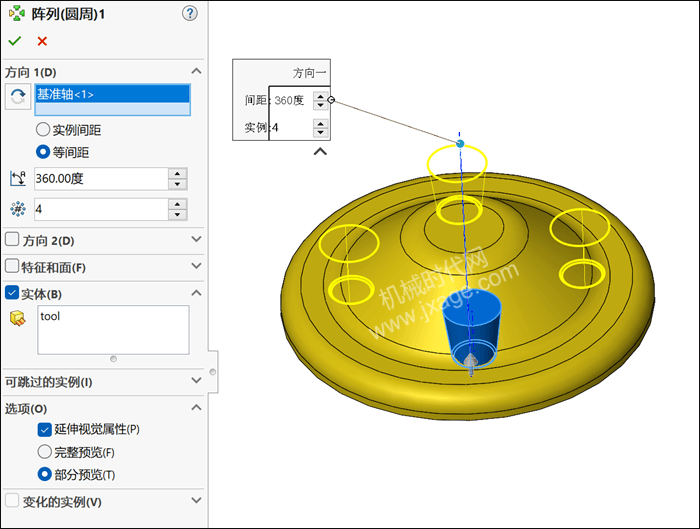Viewport: 700px width, 529px height.
Task: Click the circular pattern feature icon
Action: tap(17, 13)
